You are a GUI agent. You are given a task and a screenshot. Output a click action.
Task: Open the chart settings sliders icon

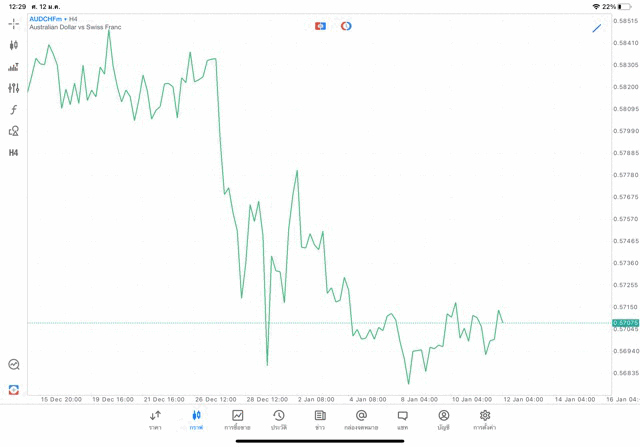[x=14, y=88]
